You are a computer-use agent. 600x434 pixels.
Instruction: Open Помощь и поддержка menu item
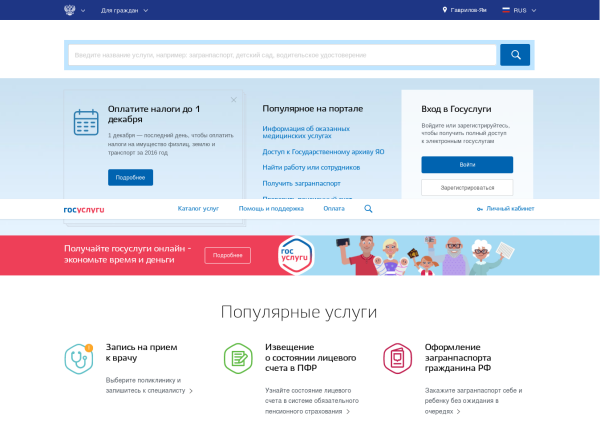pyautogui.click(x=271, y=209)
